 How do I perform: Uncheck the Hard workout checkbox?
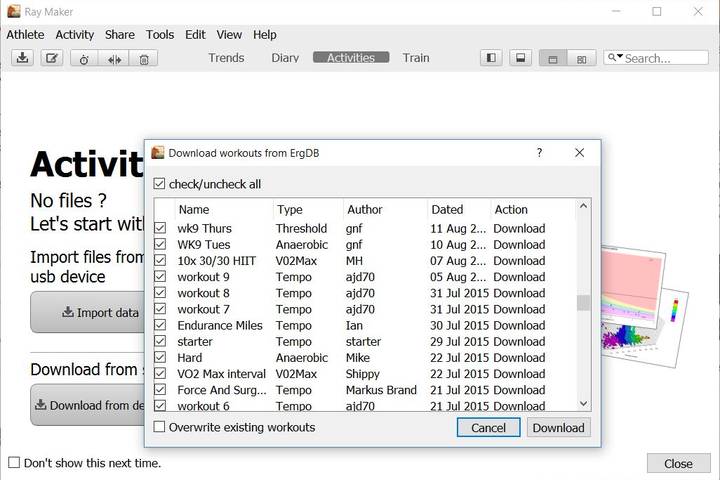coord(160,357)
